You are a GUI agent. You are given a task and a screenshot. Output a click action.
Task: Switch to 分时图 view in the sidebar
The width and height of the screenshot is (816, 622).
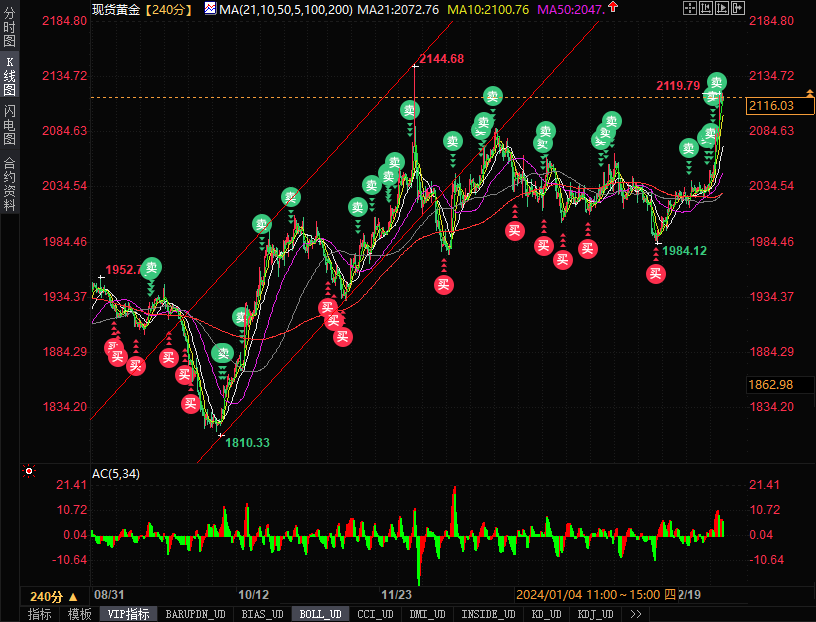tap(9, 29)
